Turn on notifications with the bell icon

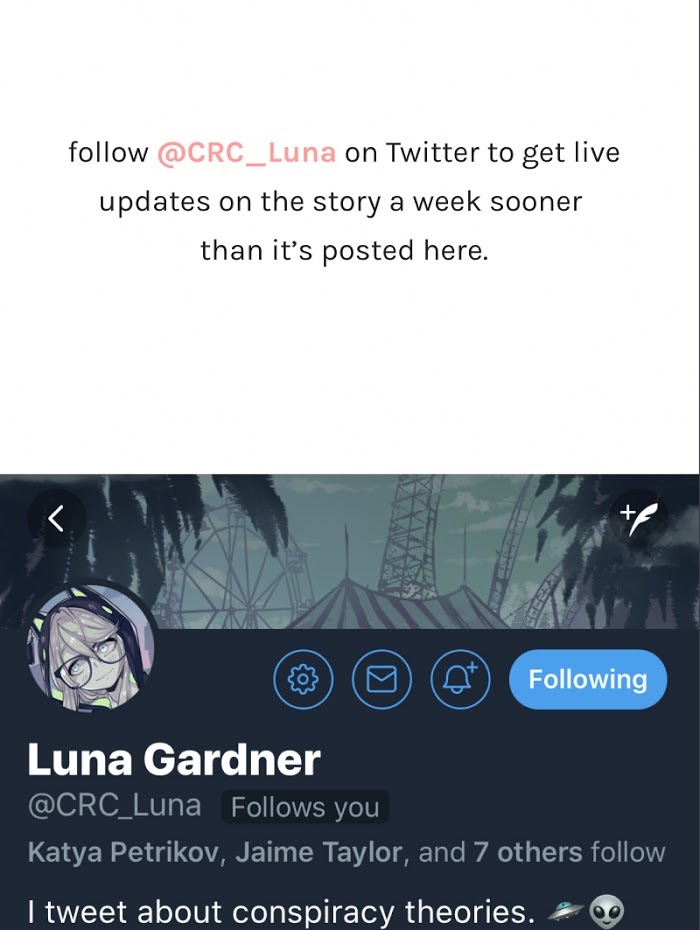[460, 679]
